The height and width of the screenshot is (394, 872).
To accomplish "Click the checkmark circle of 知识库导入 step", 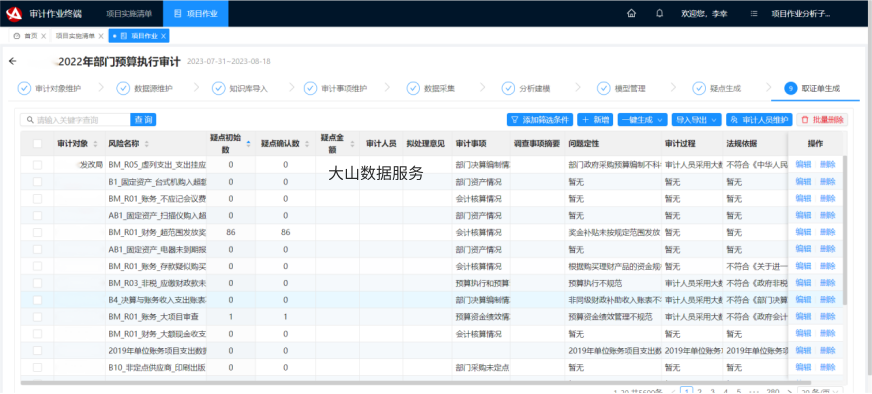I will (219, 88).
